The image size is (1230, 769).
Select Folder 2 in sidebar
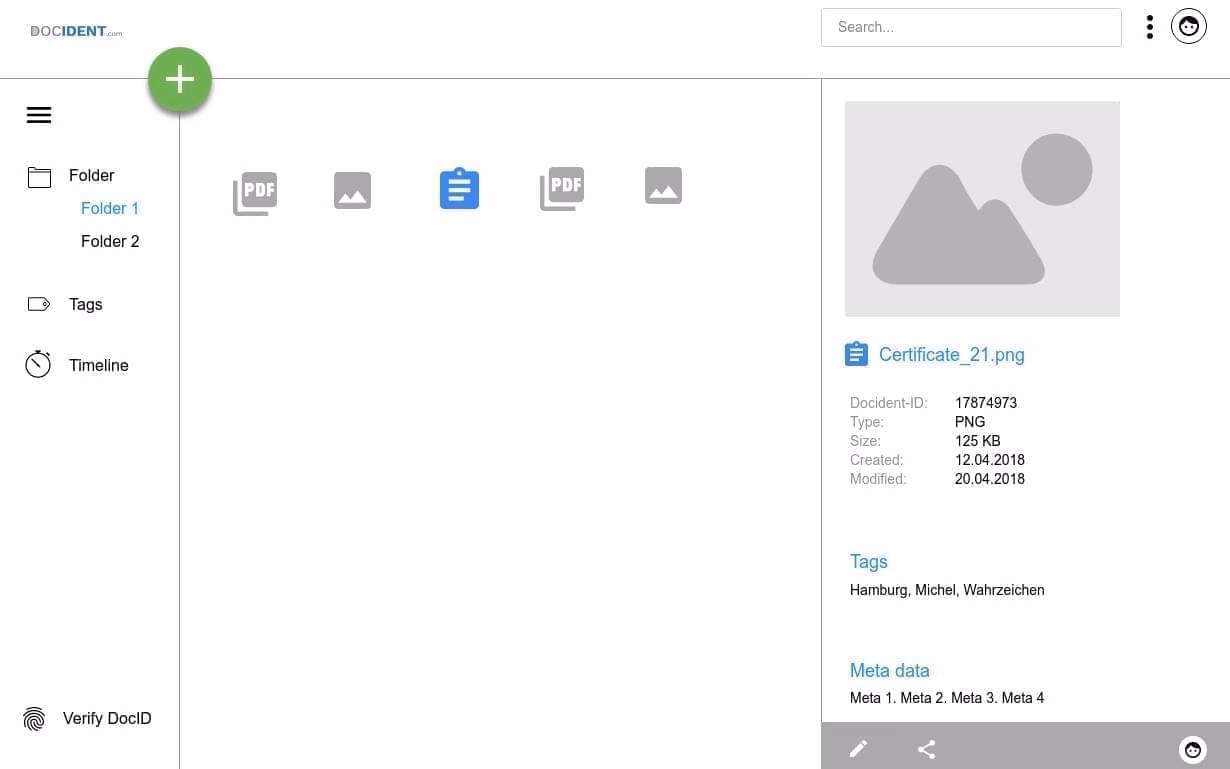110,241
